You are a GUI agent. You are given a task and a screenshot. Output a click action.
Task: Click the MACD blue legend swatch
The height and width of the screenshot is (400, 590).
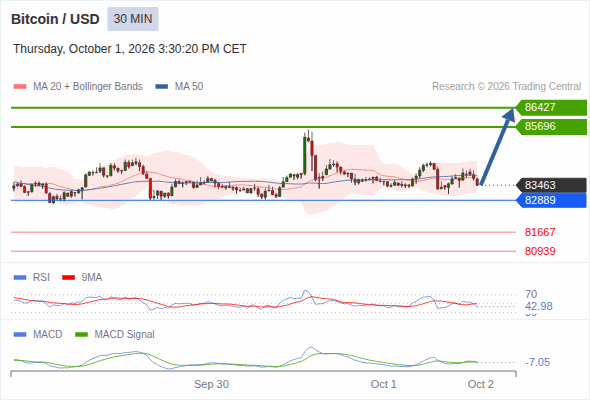(x=20, y=335)
